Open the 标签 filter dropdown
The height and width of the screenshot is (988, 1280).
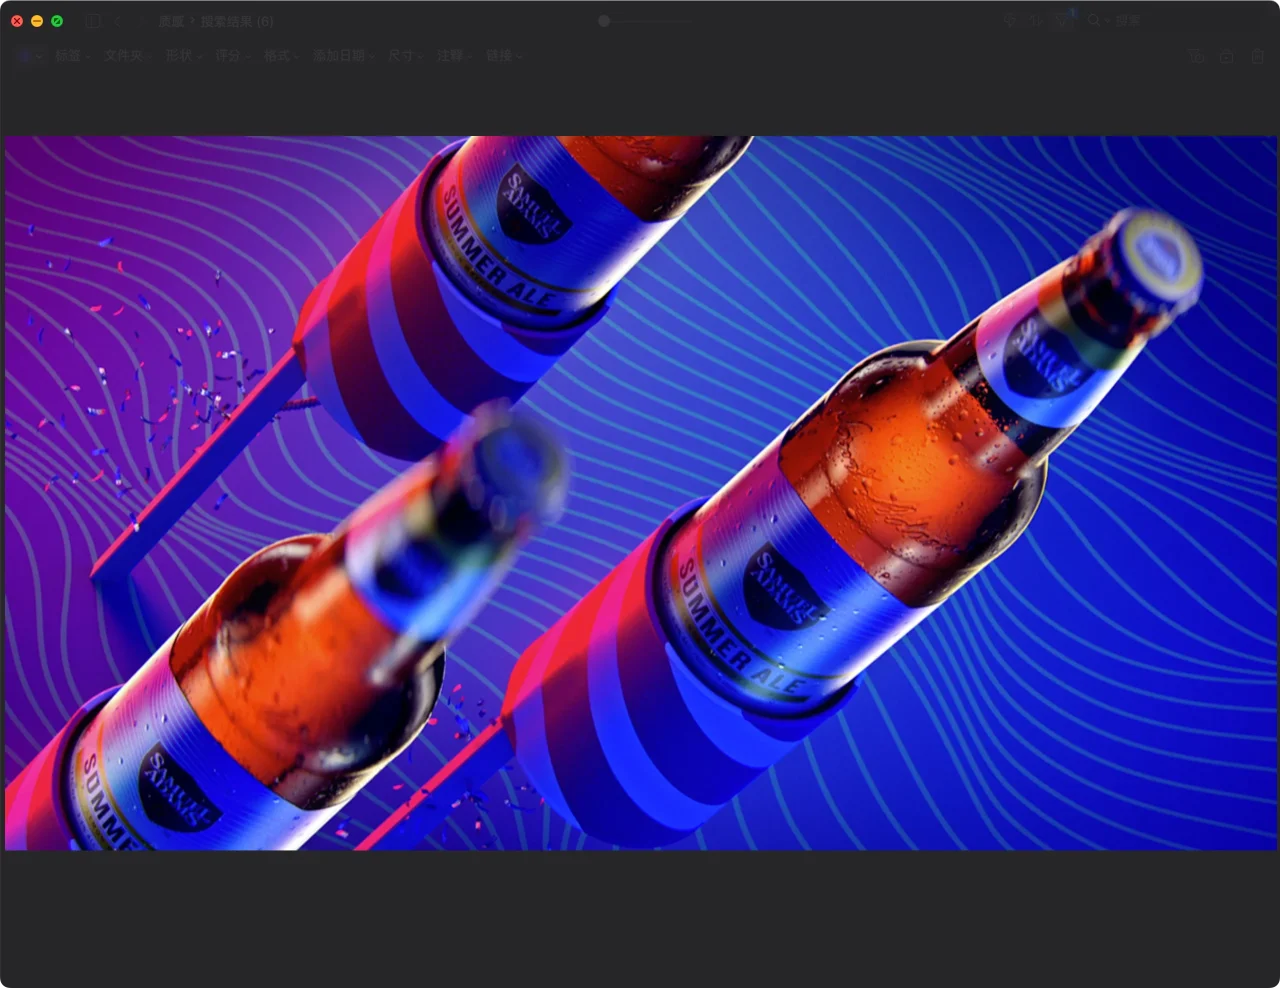click(72, 56)
